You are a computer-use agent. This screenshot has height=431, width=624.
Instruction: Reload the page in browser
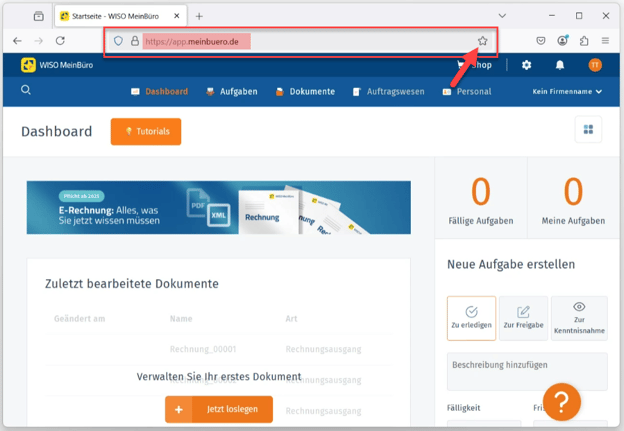click(60, 41)
